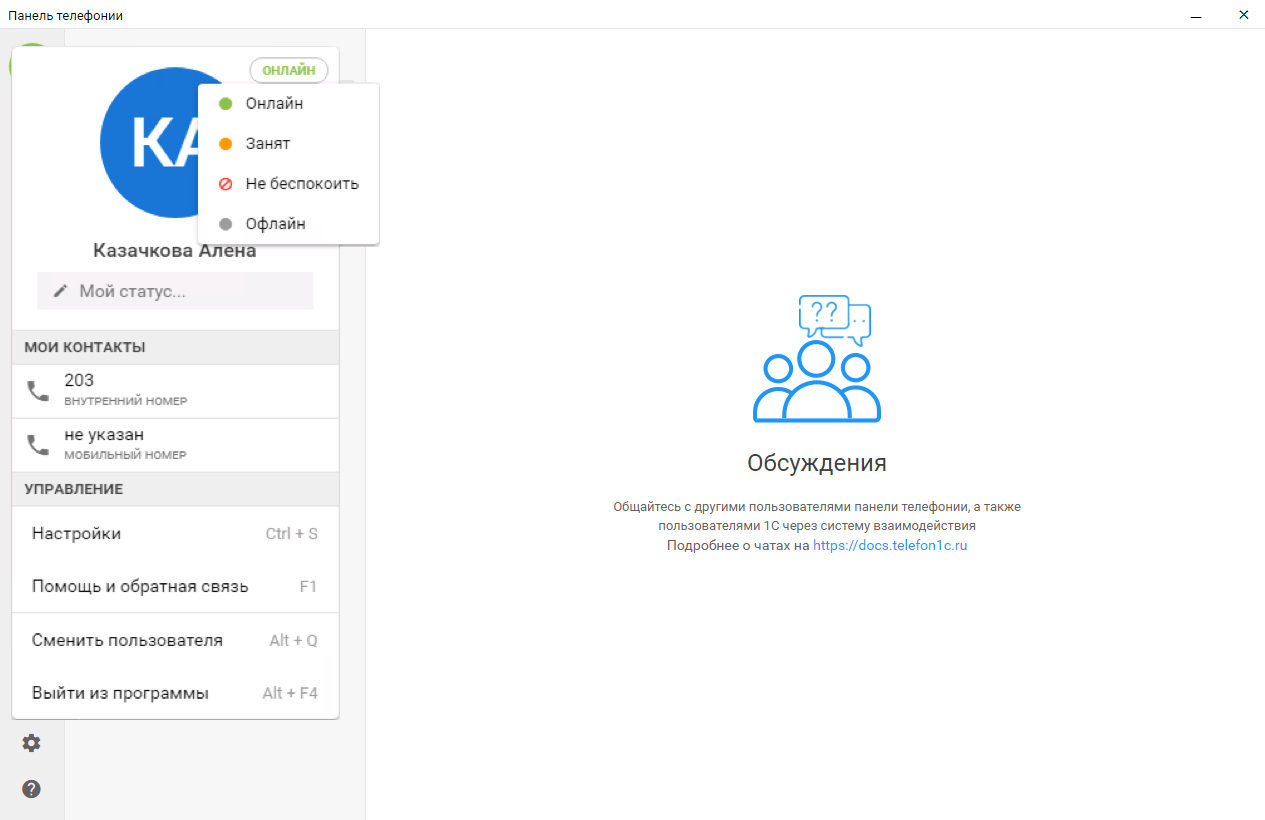This screenshot has width=1265, height=820.
Task: Click the phone icon next to 203
Action: [x=38, y=391]
